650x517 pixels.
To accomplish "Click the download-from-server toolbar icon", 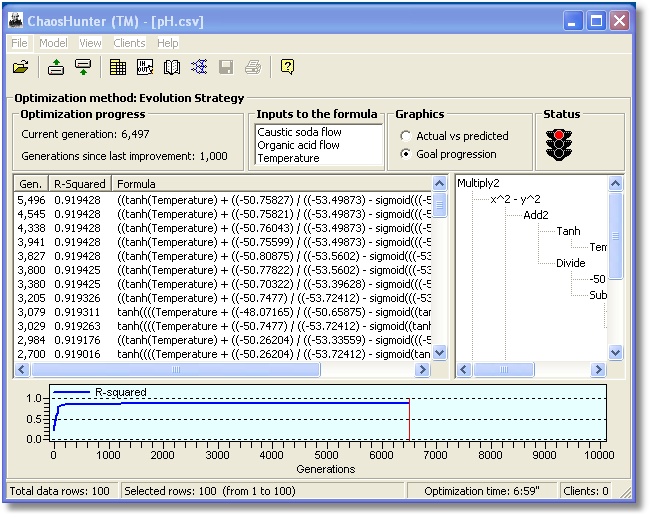I will tap(83, 67).
